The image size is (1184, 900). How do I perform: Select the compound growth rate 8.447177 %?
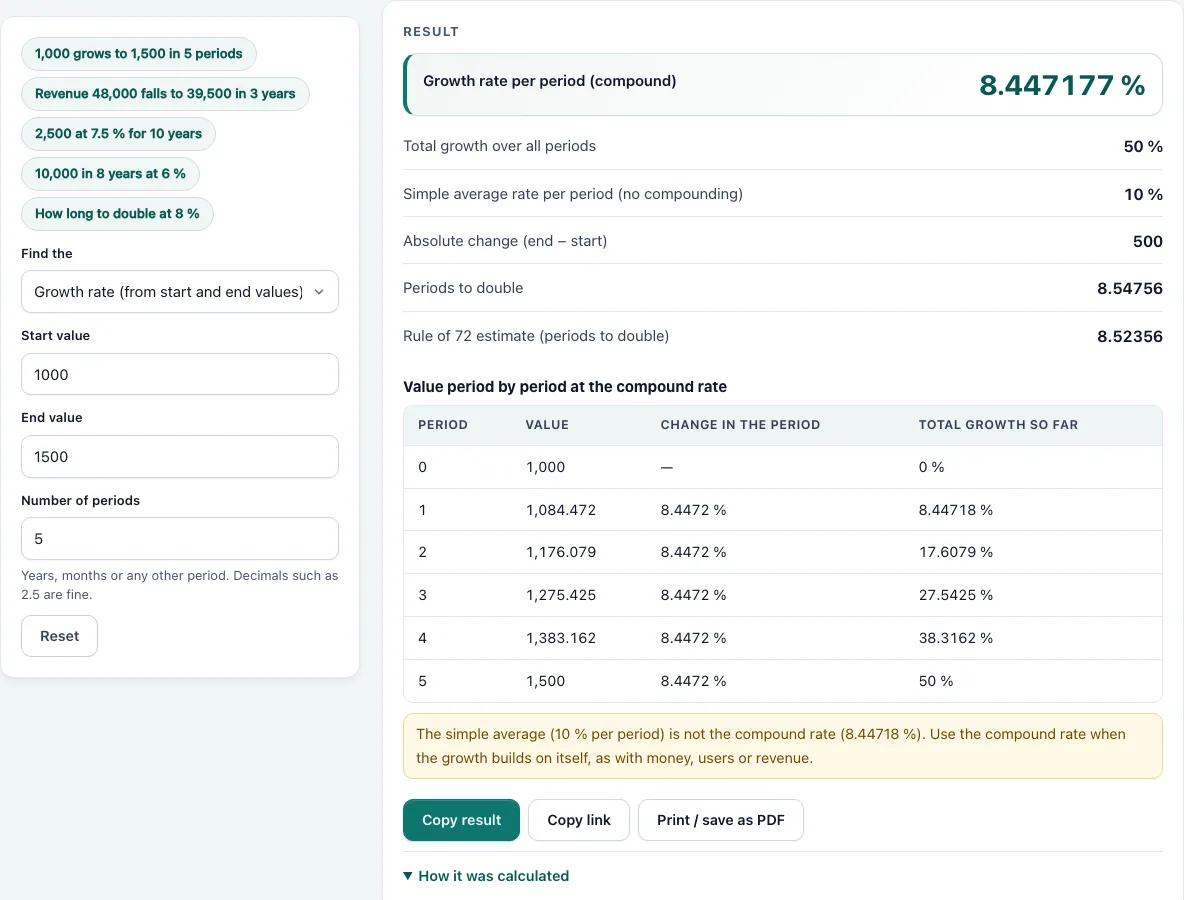pos(1062,85)
